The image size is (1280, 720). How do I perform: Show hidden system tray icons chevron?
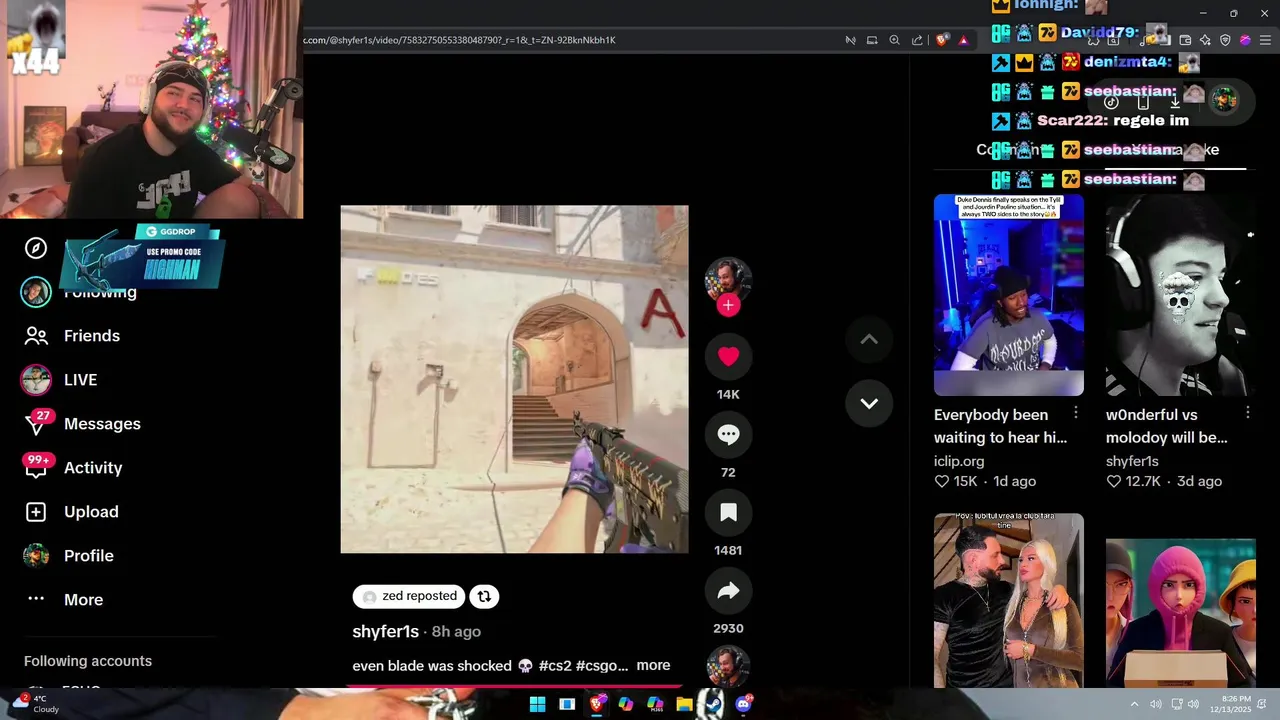[x=1134, y=704]
